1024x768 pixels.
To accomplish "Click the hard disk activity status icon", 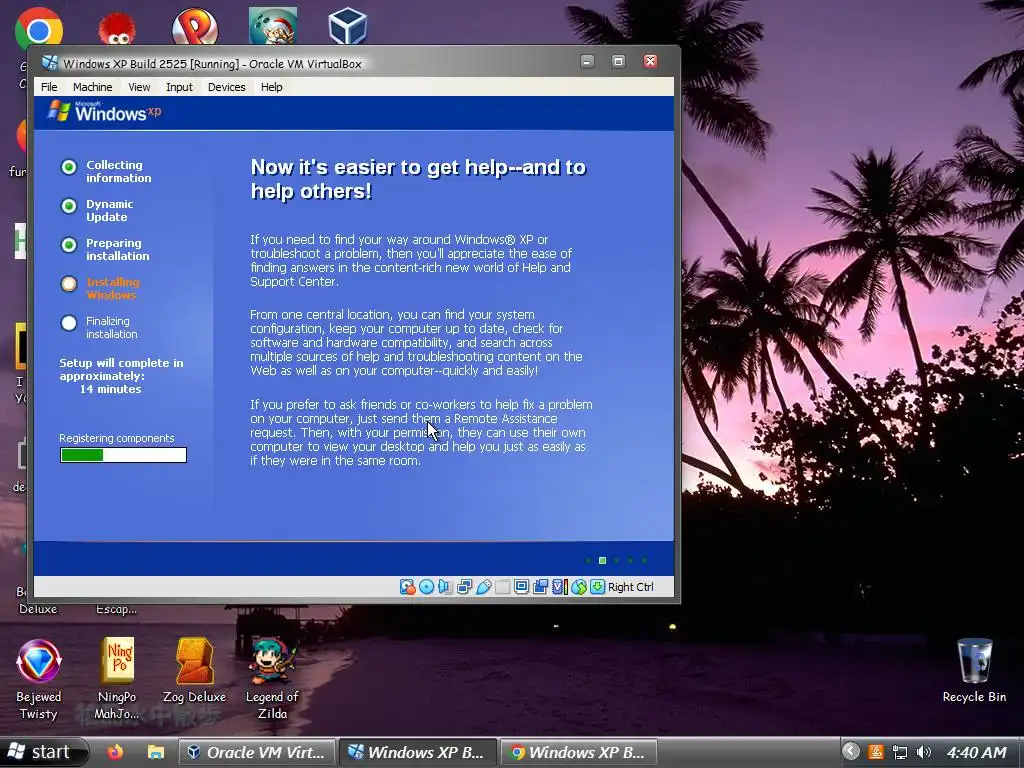I will (x=408, y=586).
